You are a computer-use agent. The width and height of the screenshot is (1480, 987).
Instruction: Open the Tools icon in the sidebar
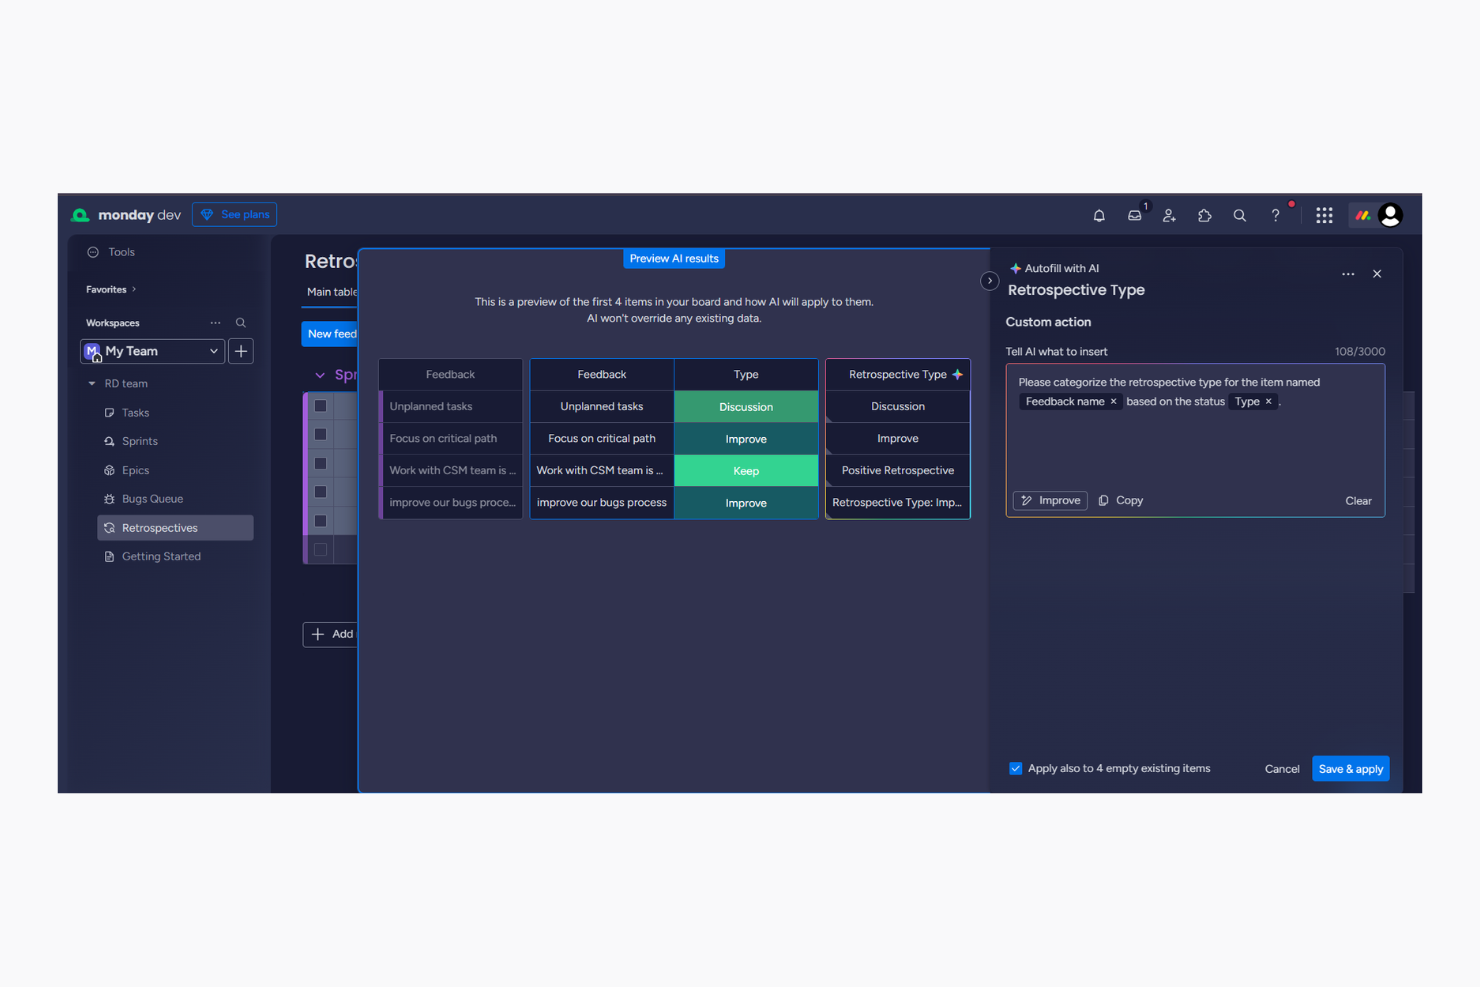pyautogui.click(x=91, y=251)
